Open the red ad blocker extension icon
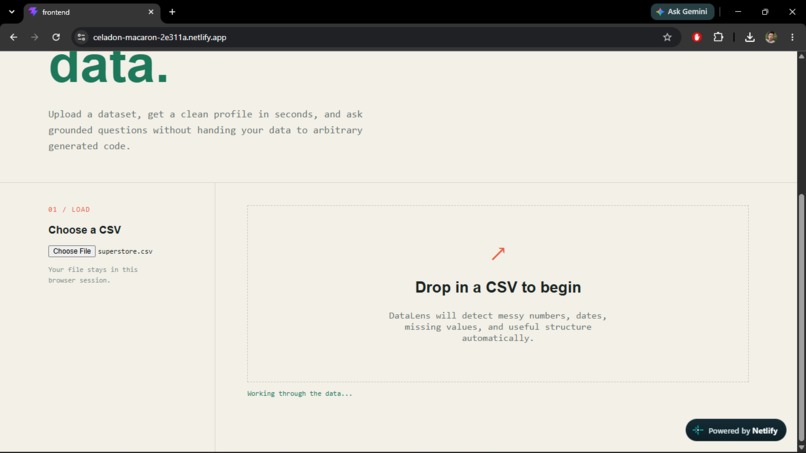Image resolution: width=806 pixels, height=453 pixels. 697,37
